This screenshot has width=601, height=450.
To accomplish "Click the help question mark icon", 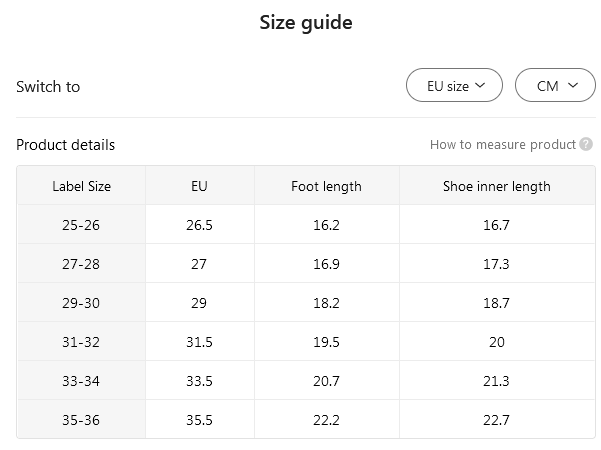I will [586, 145].
